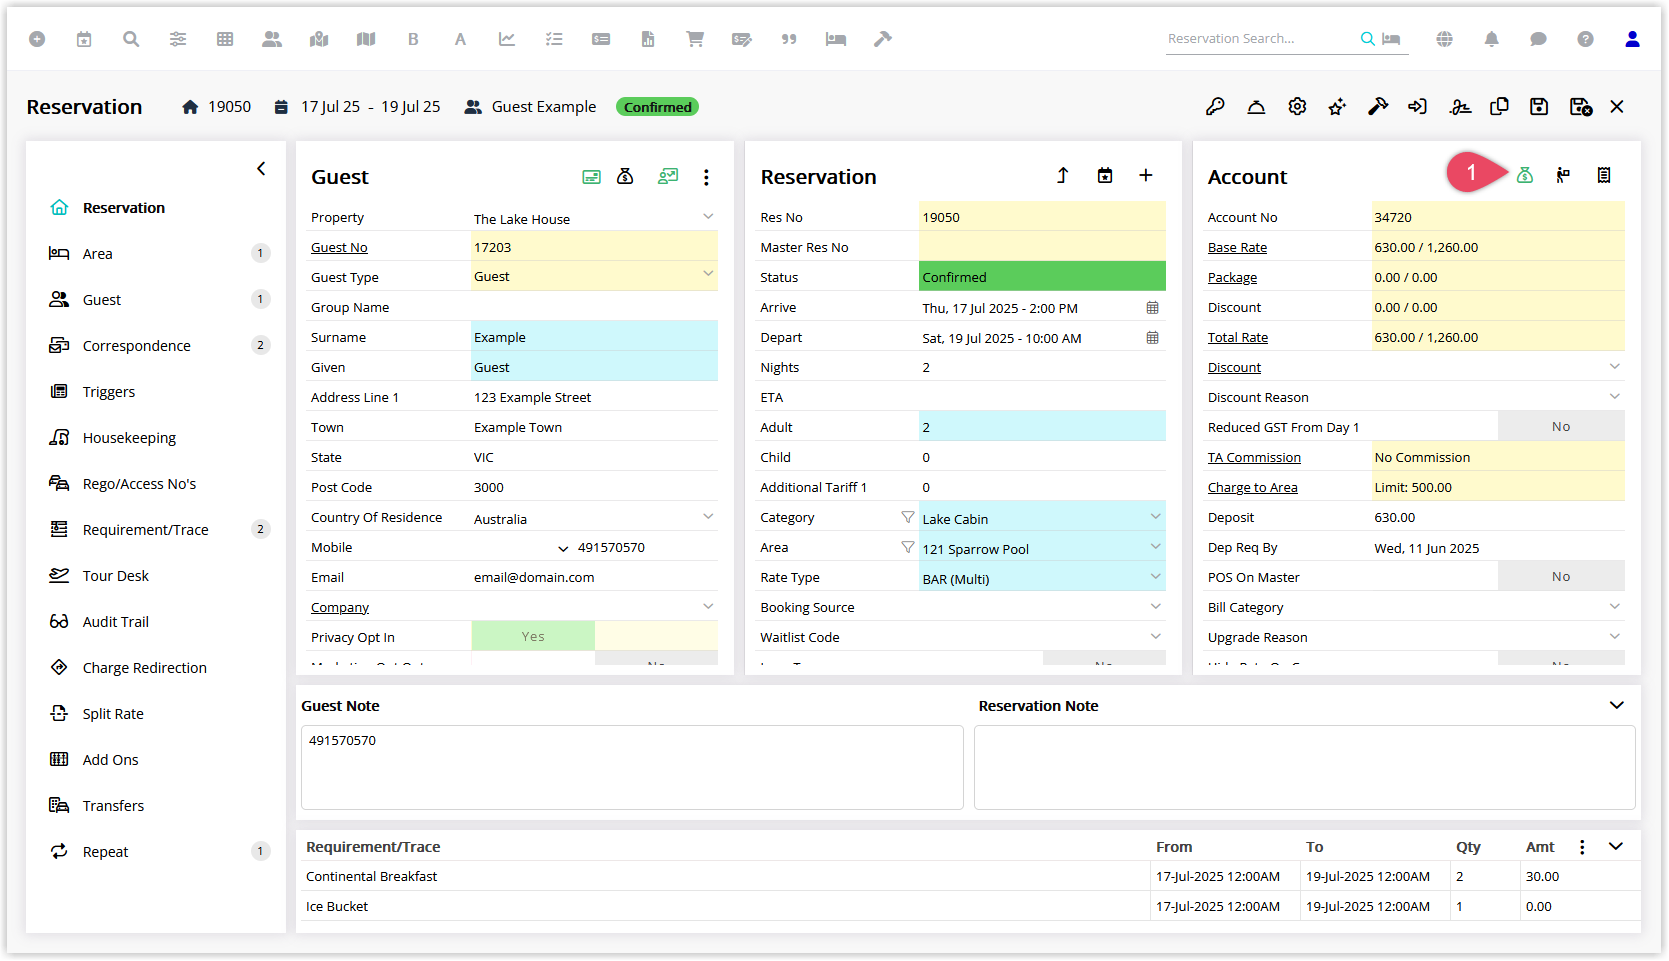Click the Guest No link
This screenshot has width=1669, height=961.
339,248
